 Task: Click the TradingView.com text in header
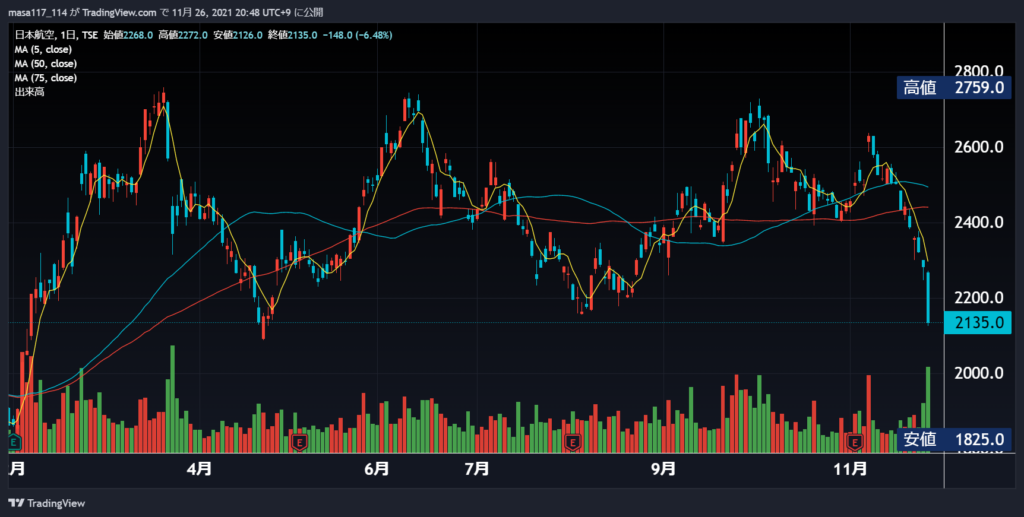click(x=120, y=12)
